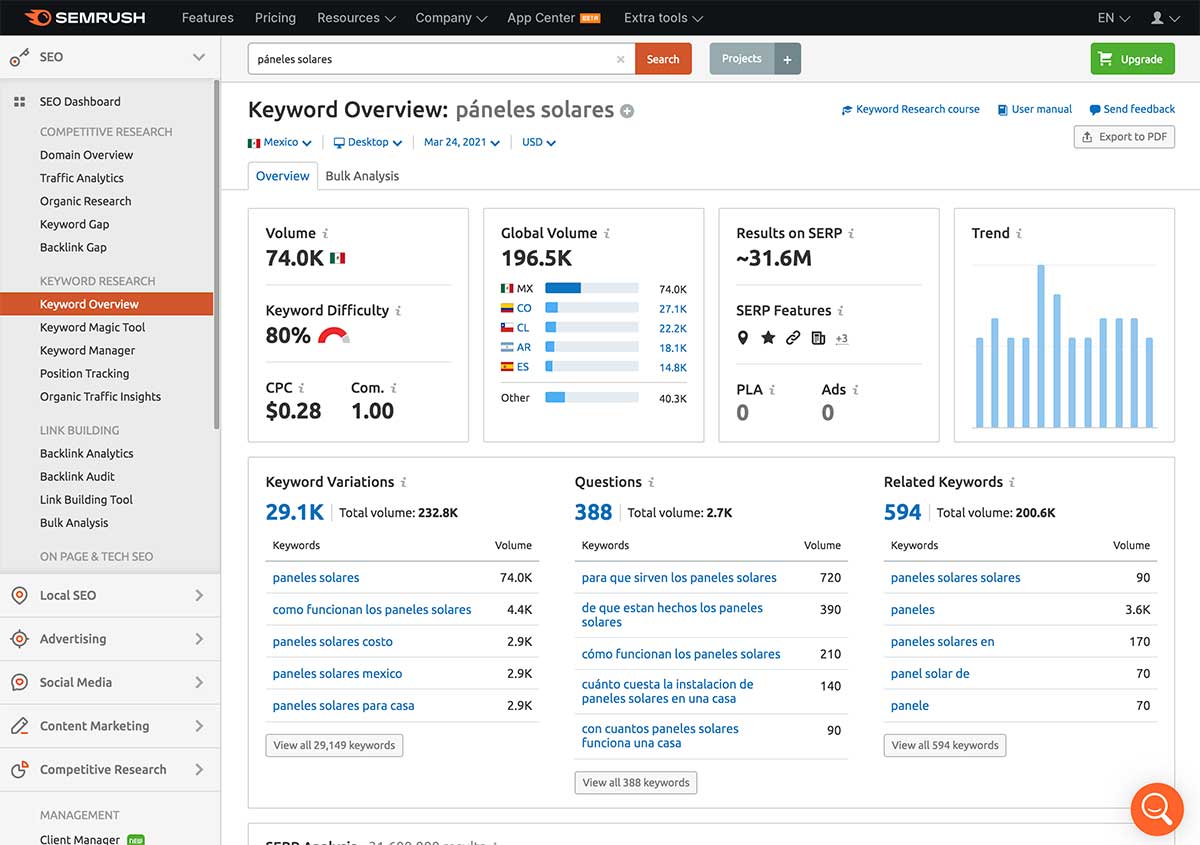
Task: Expand the Local SEO sidebar section
Action: pos(110,595)
